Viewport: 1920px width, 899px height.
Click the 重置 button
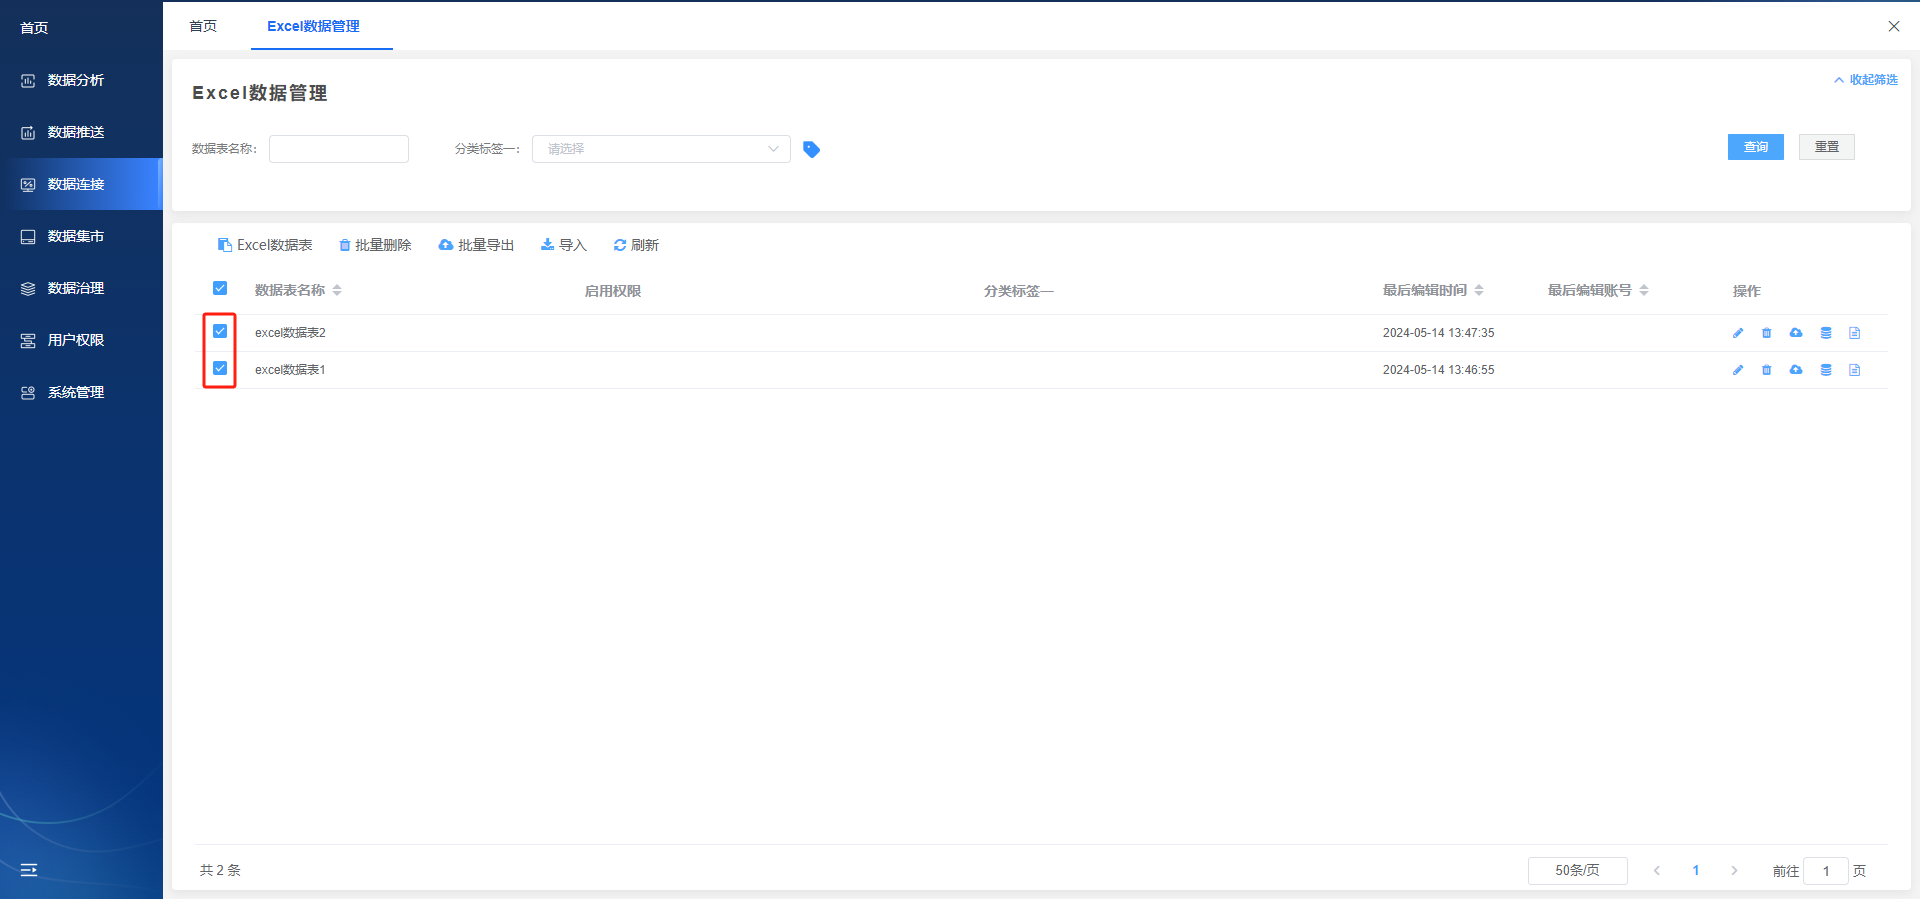click(x=1827, y=147)
